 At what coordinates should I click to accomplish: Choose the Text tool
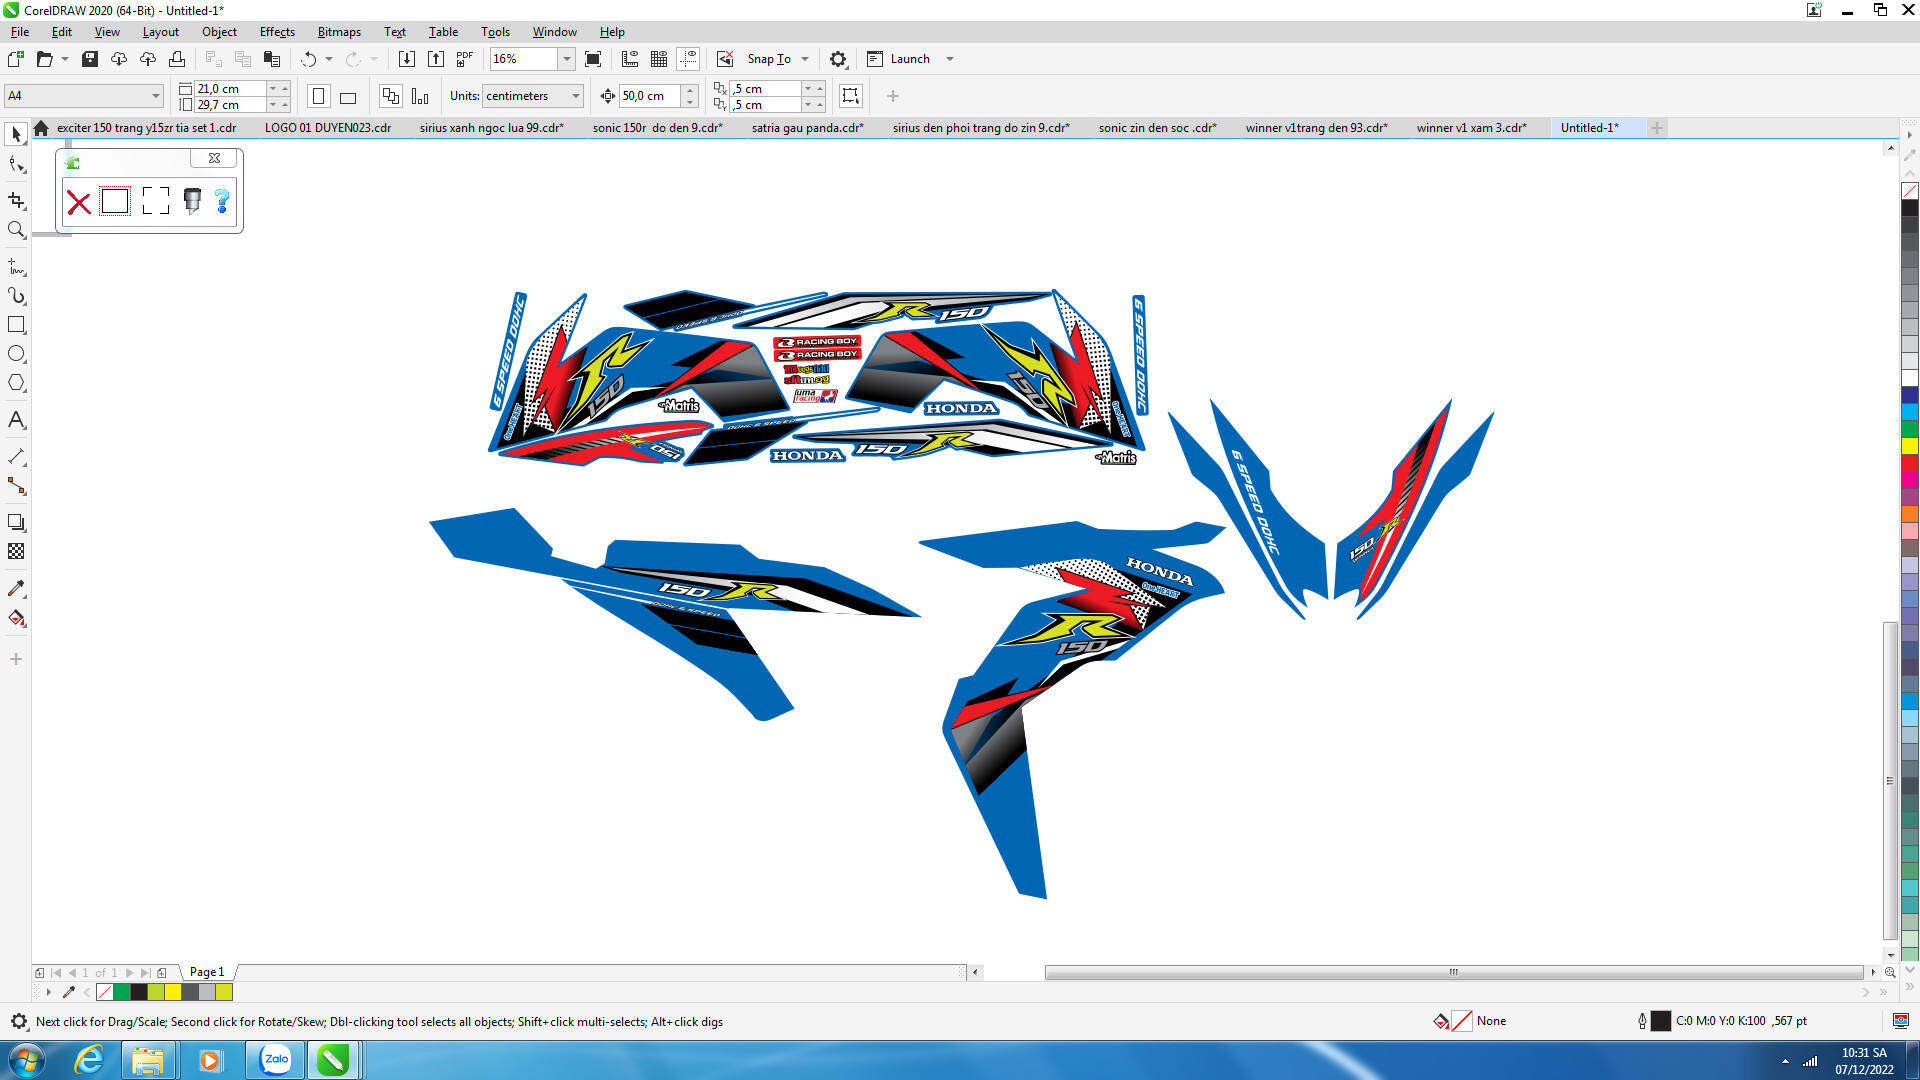[x=16, y=420]
